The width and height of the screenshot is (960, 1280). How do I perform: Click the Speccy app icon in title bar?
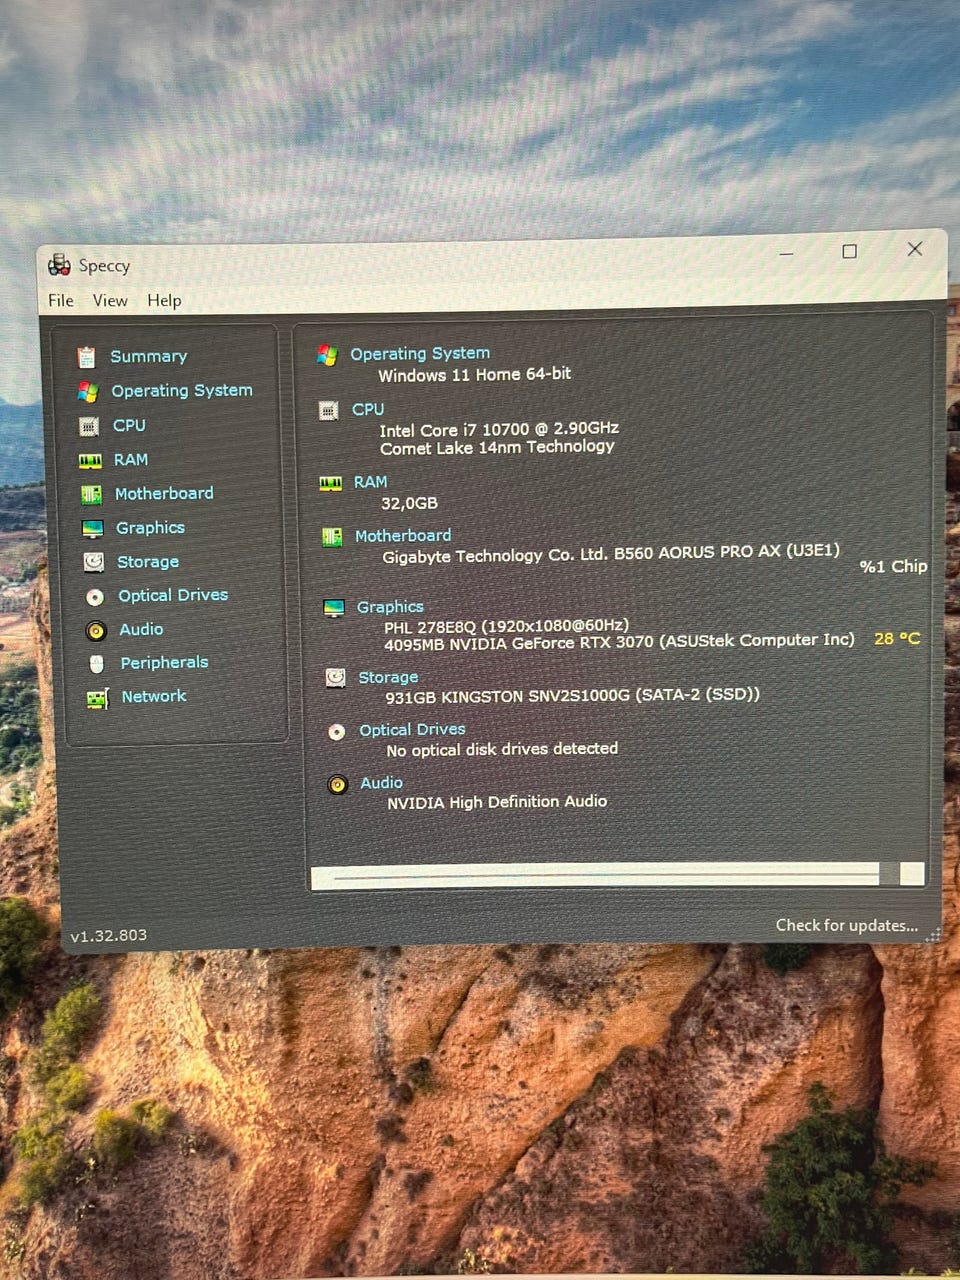60,265
